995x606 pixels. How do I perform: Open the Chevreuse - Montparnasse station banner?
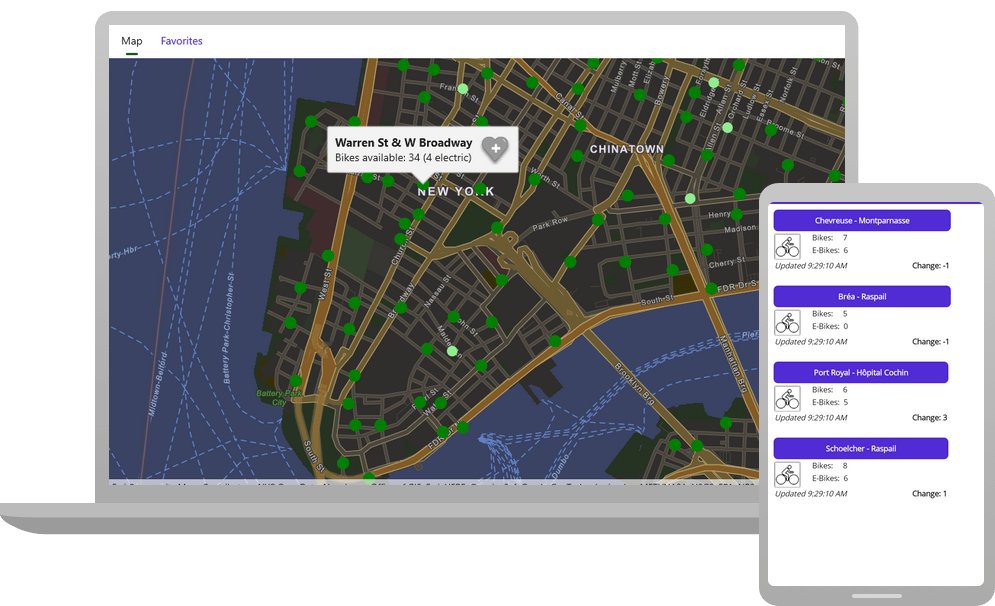click(862, 220)
